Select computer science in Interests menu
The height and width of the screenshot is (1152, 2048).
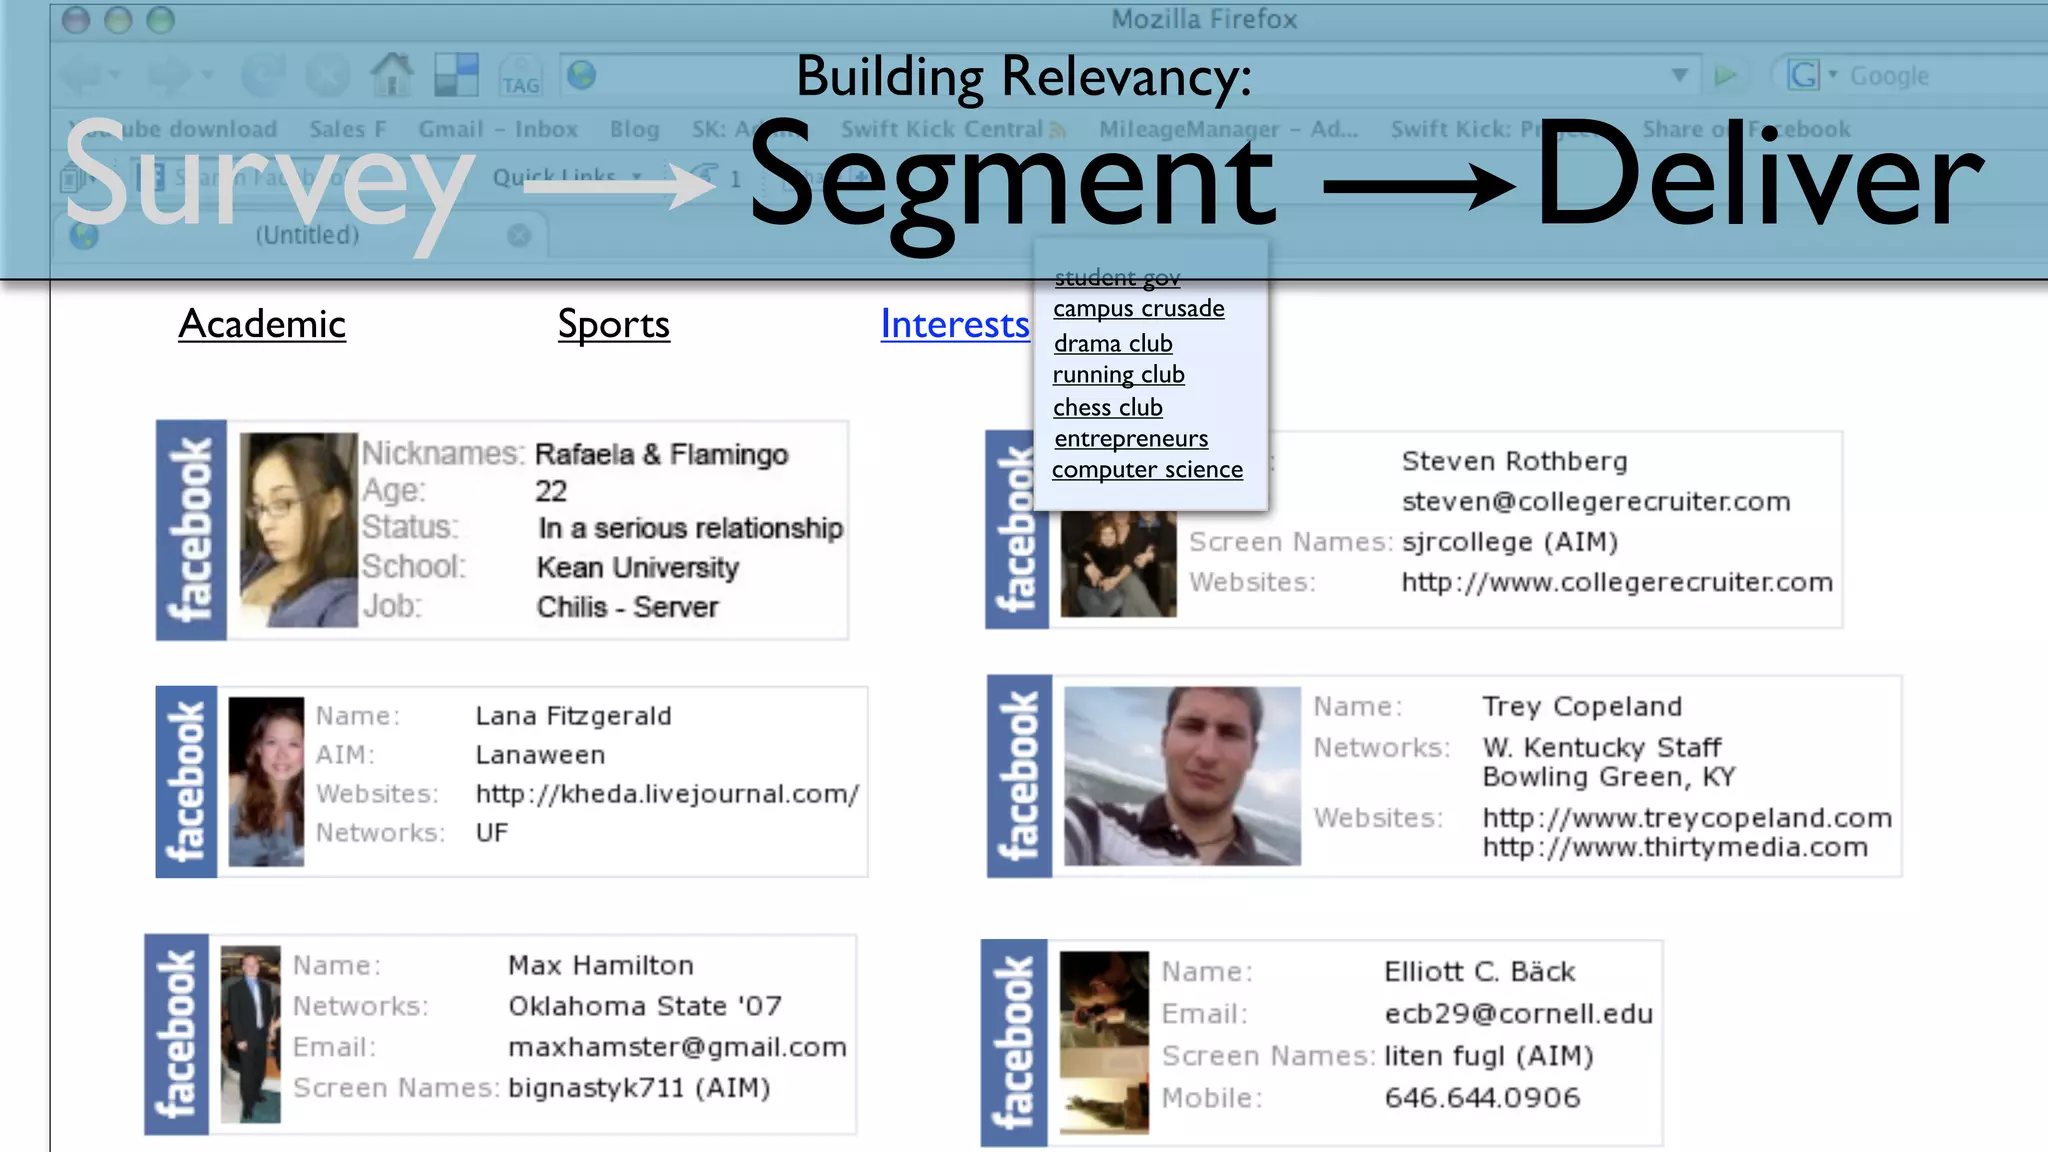pyautogui.click(x=1148, y=470)
